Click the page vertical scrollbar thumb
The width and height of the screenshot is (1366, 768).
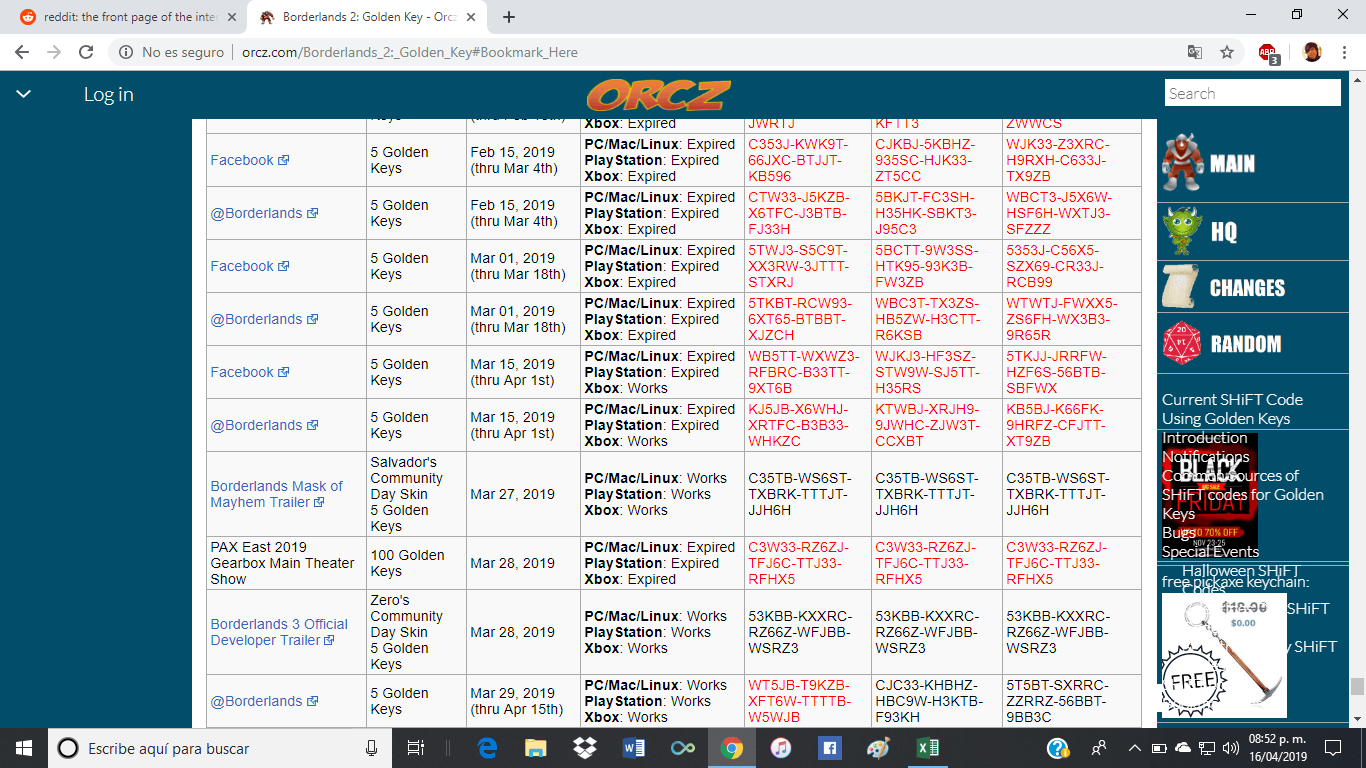point(1357,686)
